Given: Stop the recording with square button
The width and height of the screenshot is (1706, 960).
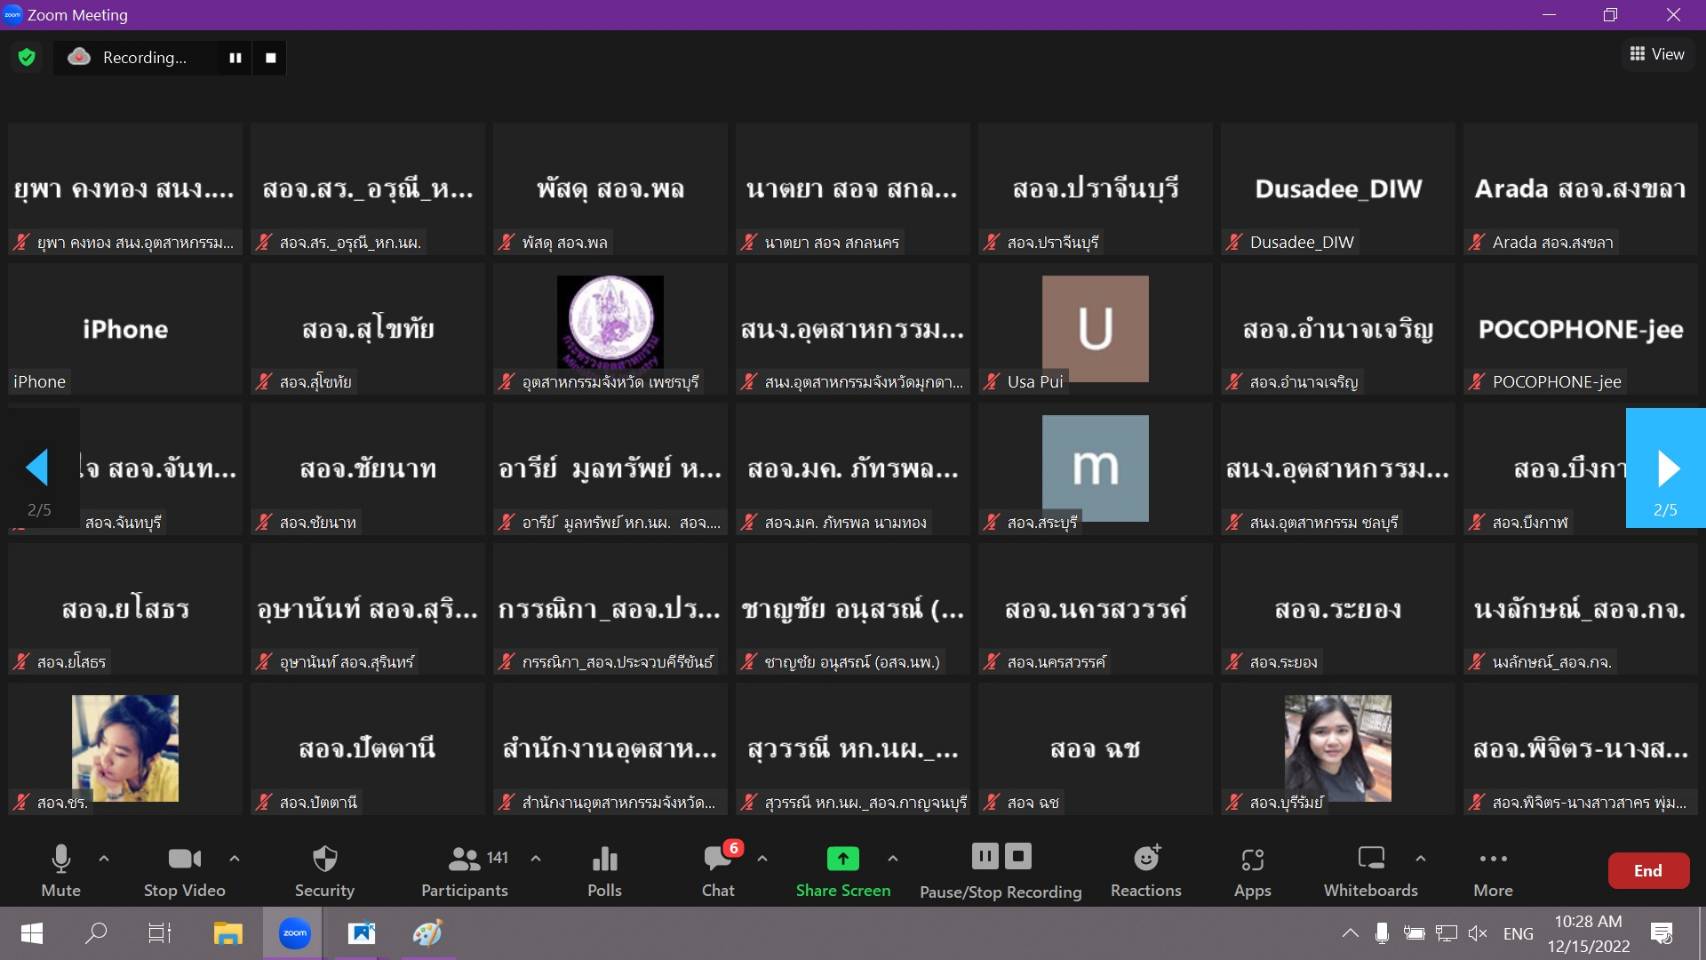Looking at the screenshot, I should (x=271, y=58).
